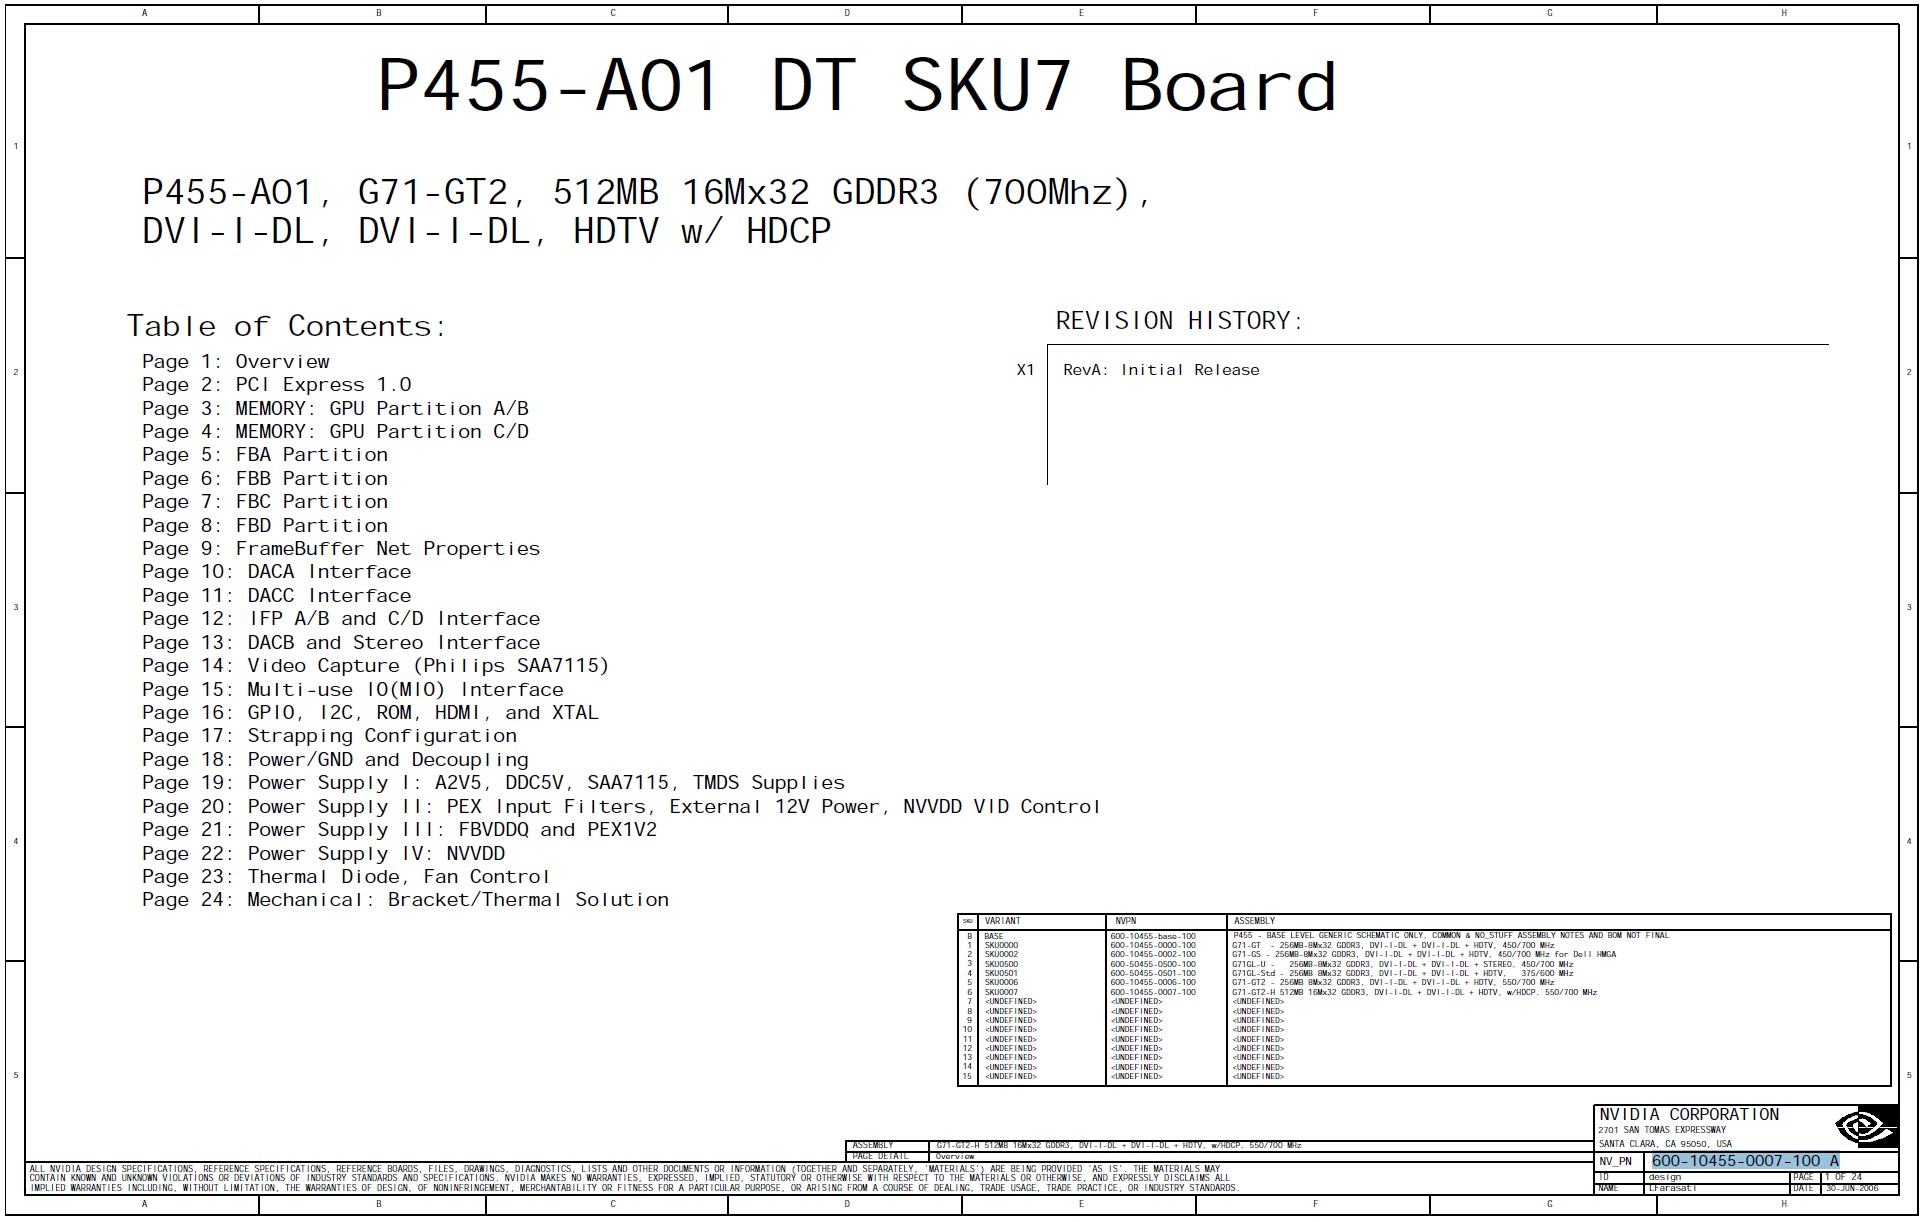The height and width of the screenshot is (1222, 1927).
Task: Click the '1 OF 24' page value
Action: 1843,1178
